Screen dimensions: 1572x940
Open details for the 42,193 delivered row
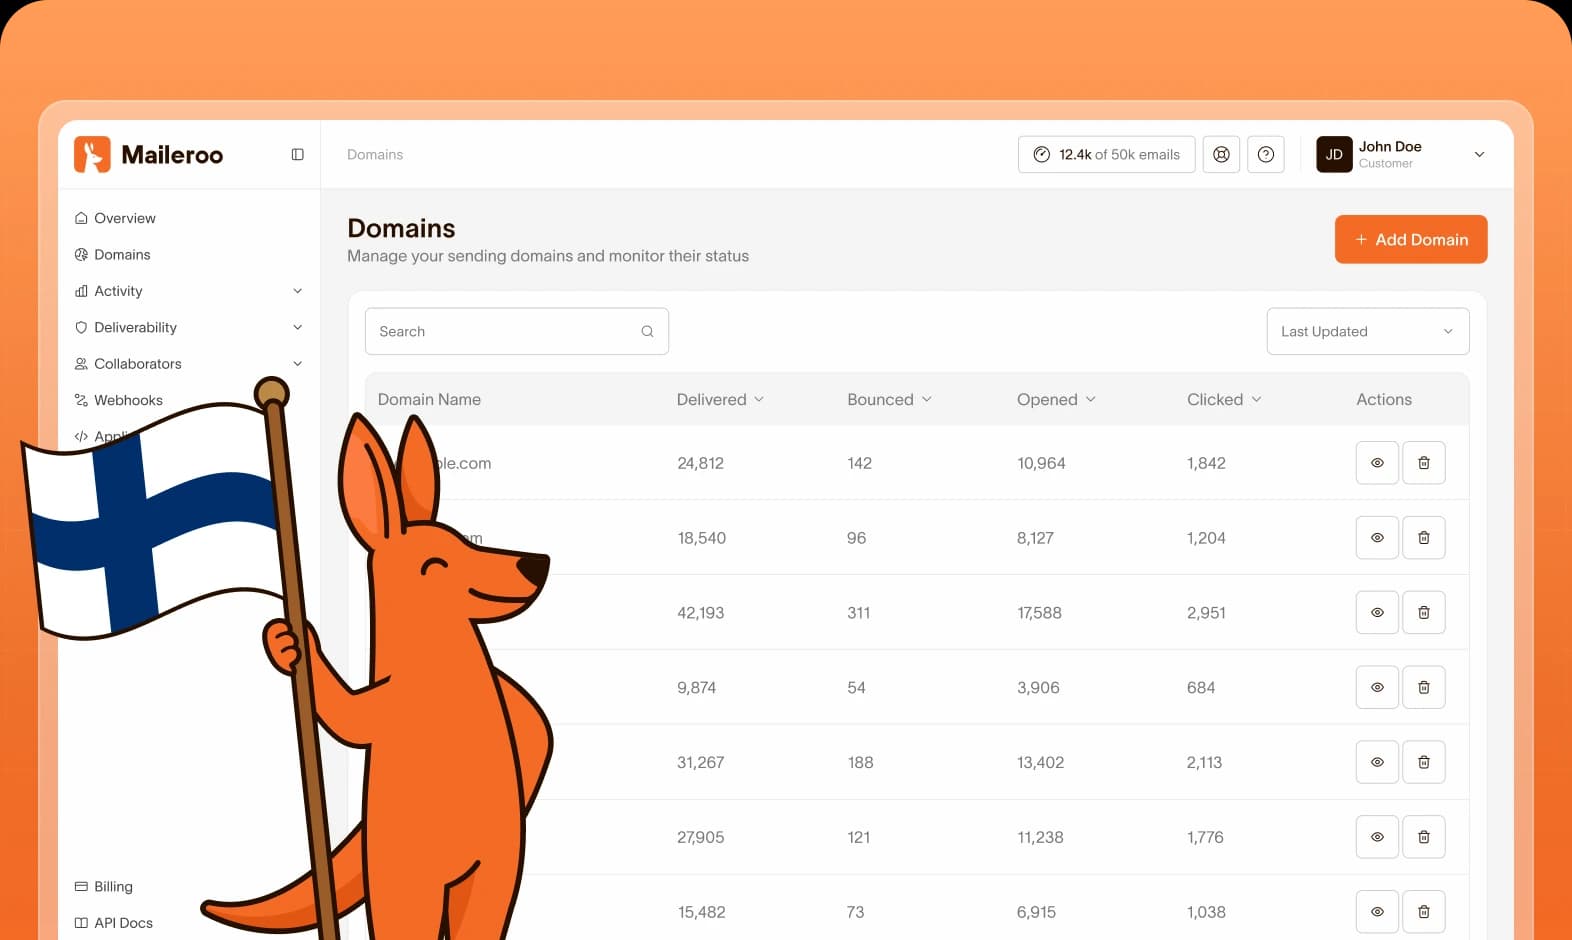tap(1377, 612)
